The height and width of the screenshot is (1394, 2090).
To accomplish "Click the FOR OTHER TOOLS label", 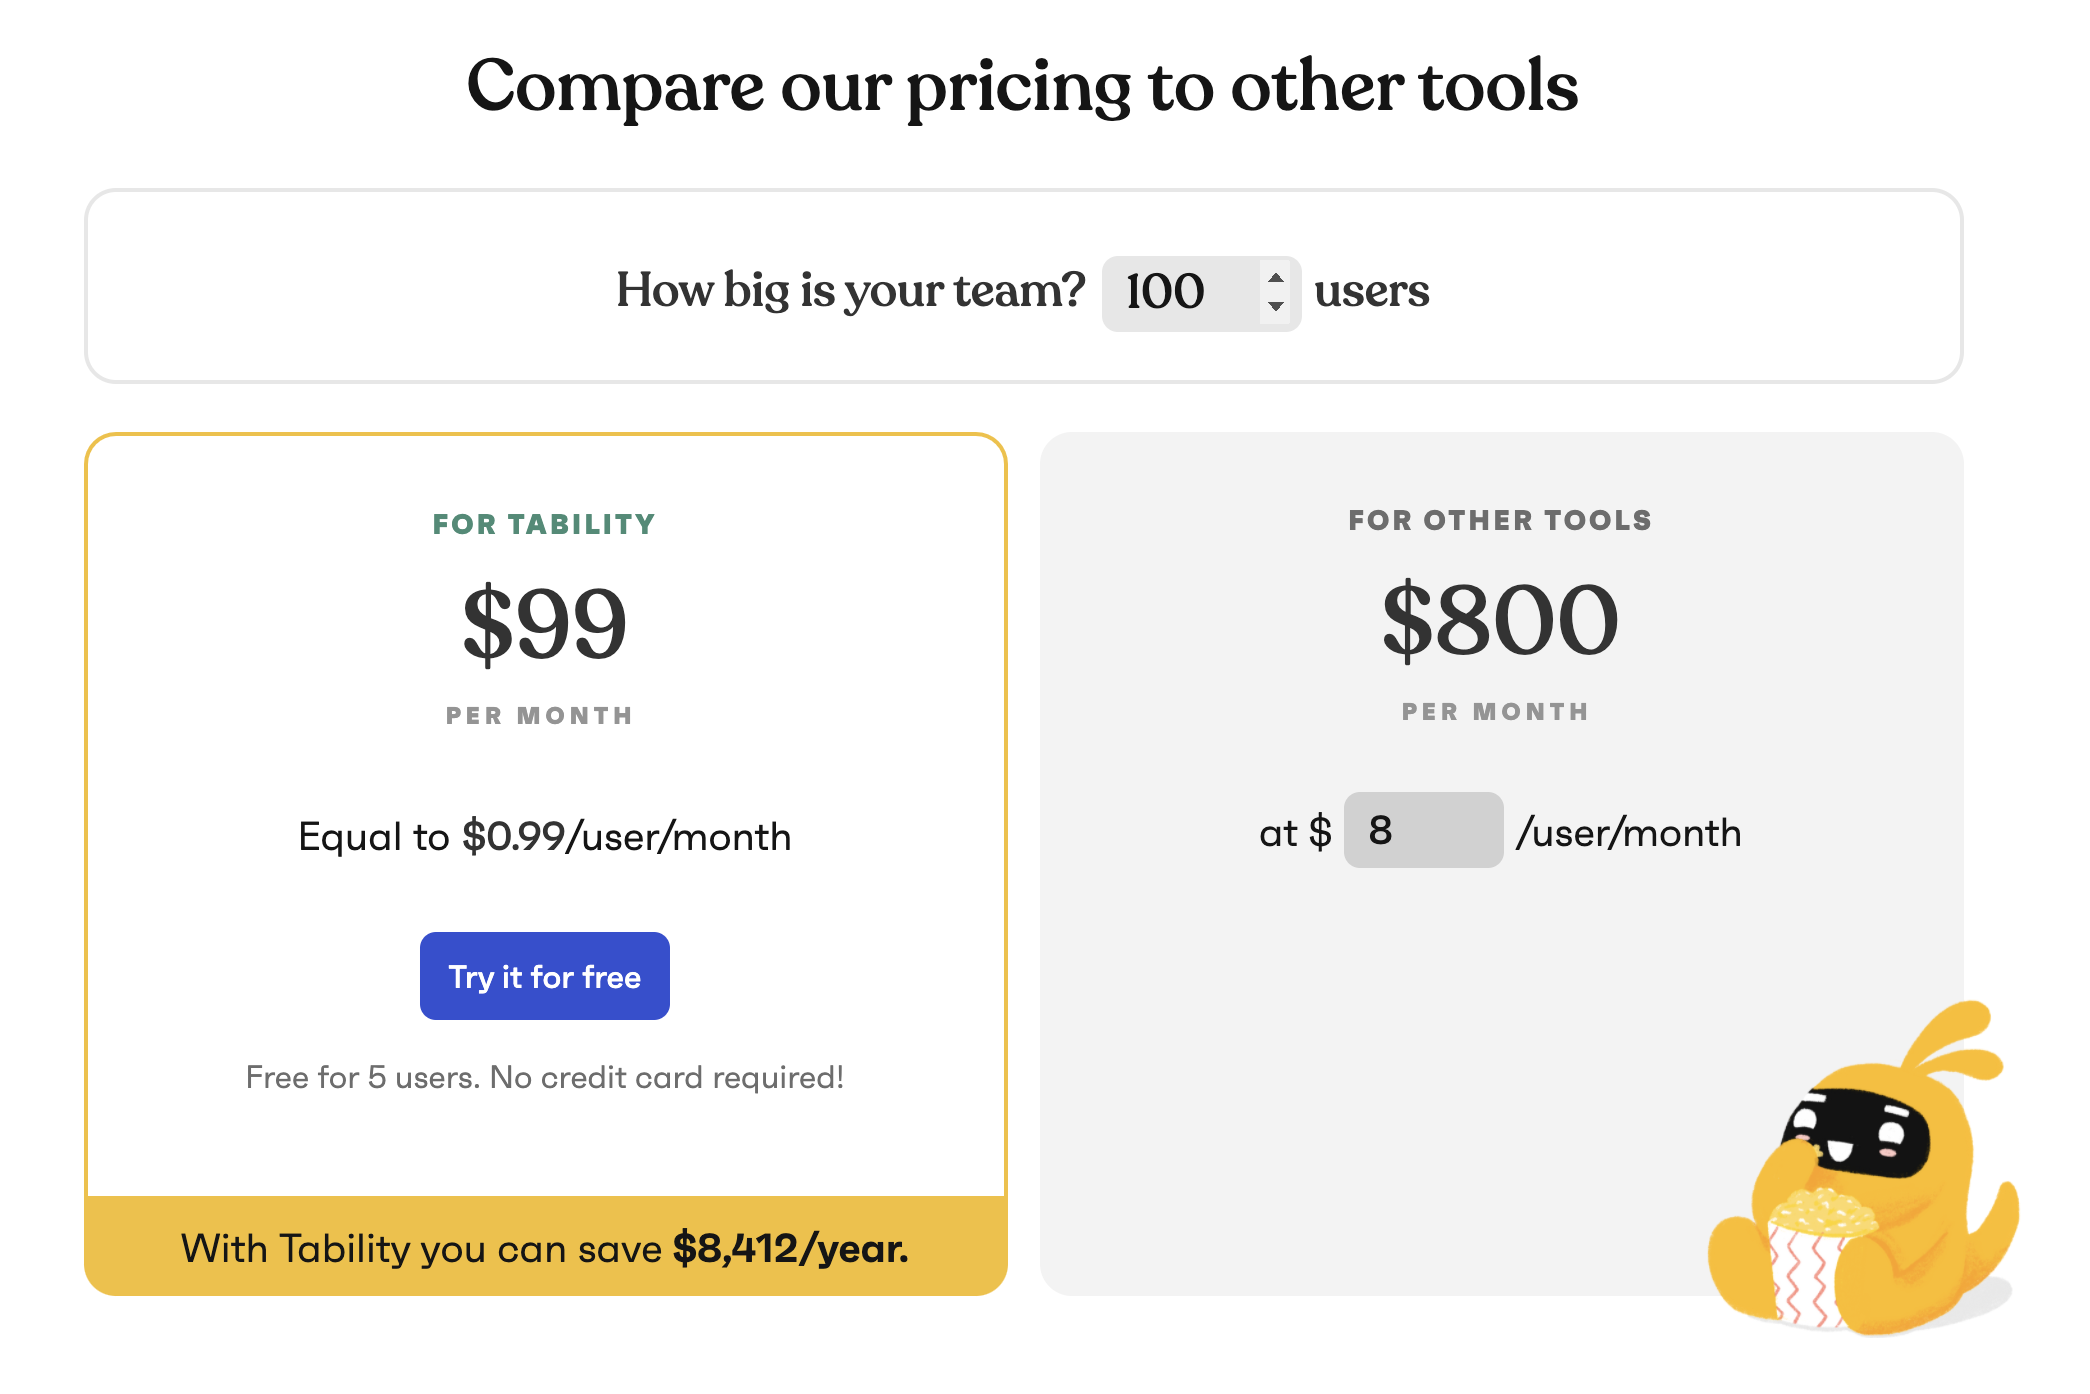I will coord(1500,520).
